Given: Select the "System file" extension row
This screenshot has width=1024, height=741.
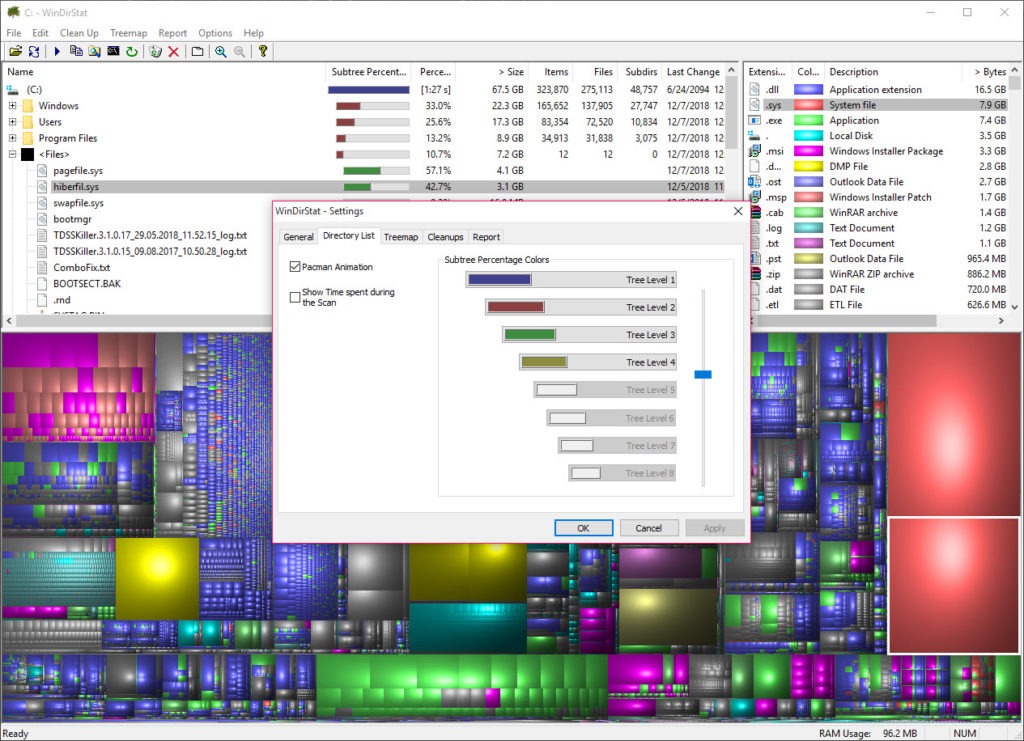Looking at the screenshot, I should 878,105.
